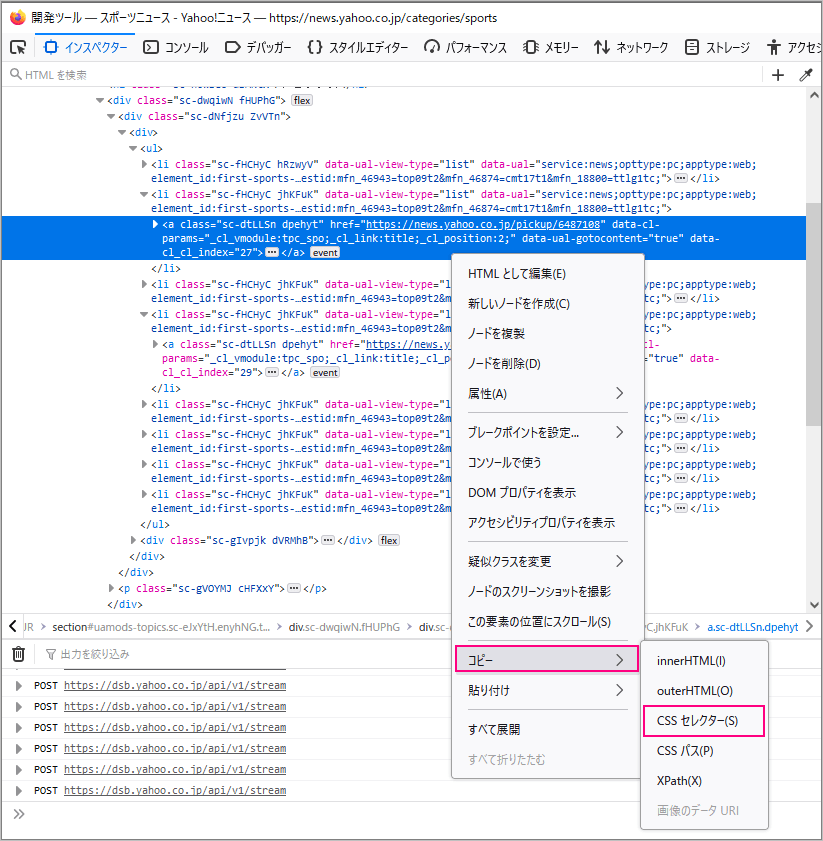Move breadcrumbs right with the arrow

click(810, 626)
